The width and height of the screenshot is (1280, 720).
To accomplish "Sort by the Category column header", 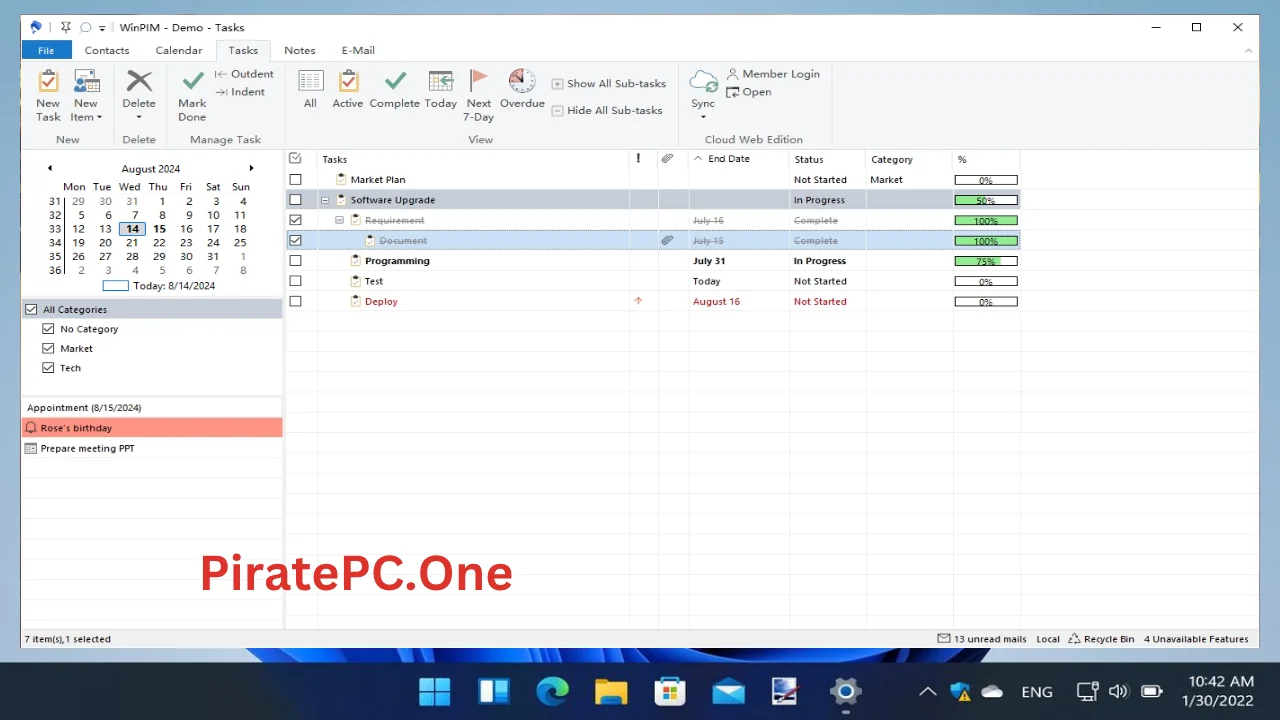I will click(x=909, y=159).
